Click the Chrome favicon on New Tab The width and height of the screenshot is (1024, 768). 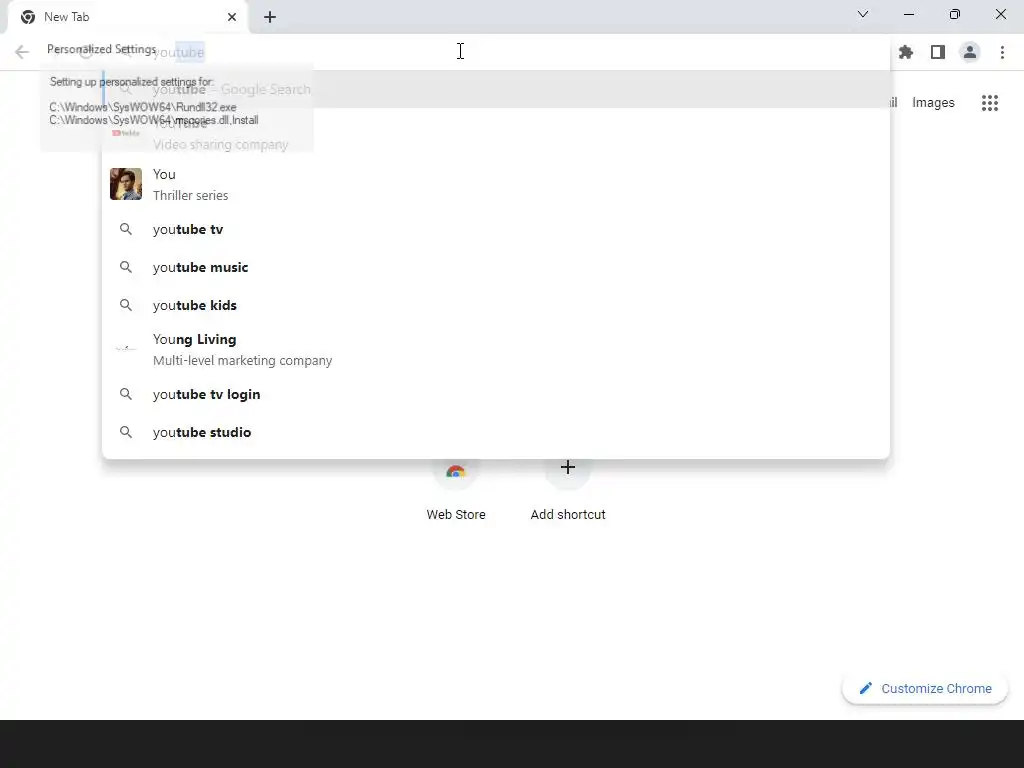pyautogui.click(x=28, y=17)
